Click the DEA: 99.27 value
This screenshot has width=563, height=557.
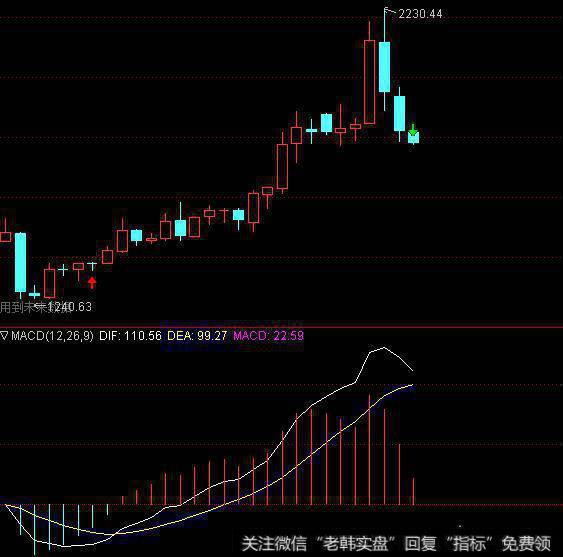(x=197, y=336)
